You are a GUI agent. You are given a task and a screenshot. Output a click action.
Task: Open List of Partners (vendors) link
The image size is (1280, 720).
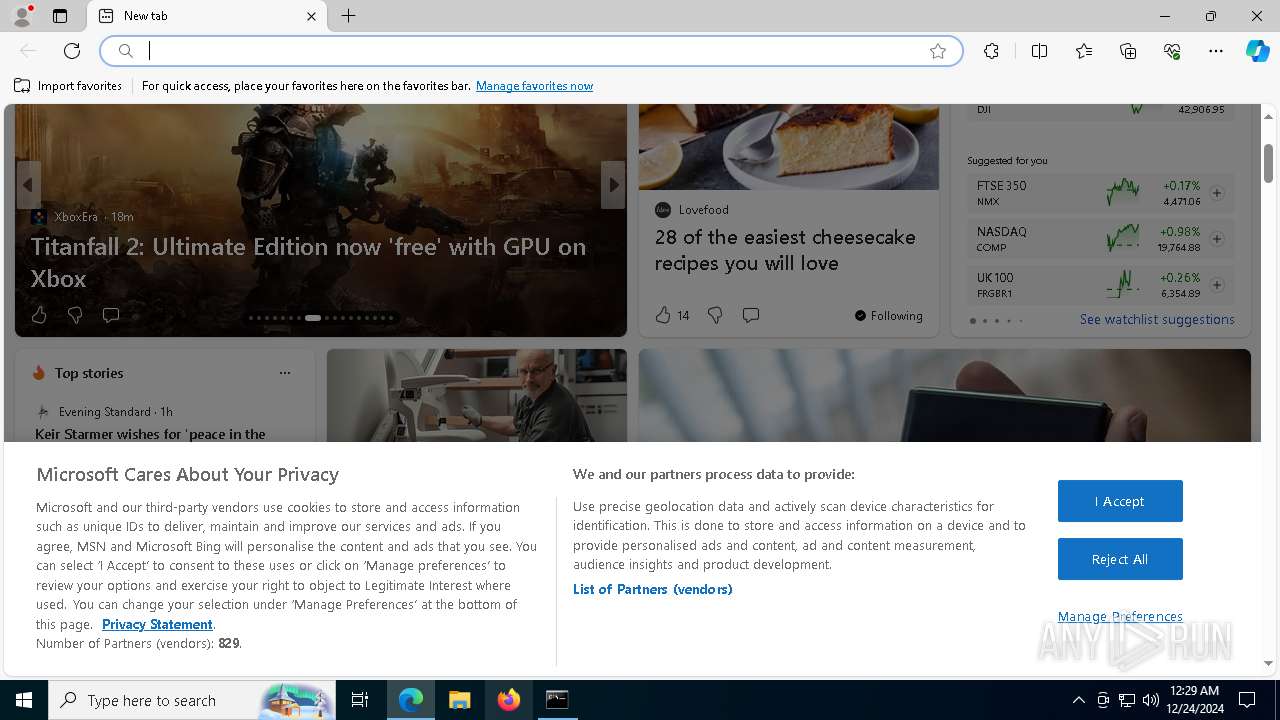[652, 589]
